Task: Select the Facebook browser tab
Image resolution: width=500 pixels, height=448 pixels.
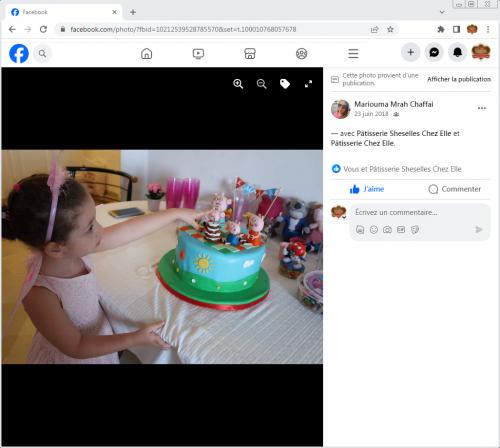Action: click(x=63, y=12)
